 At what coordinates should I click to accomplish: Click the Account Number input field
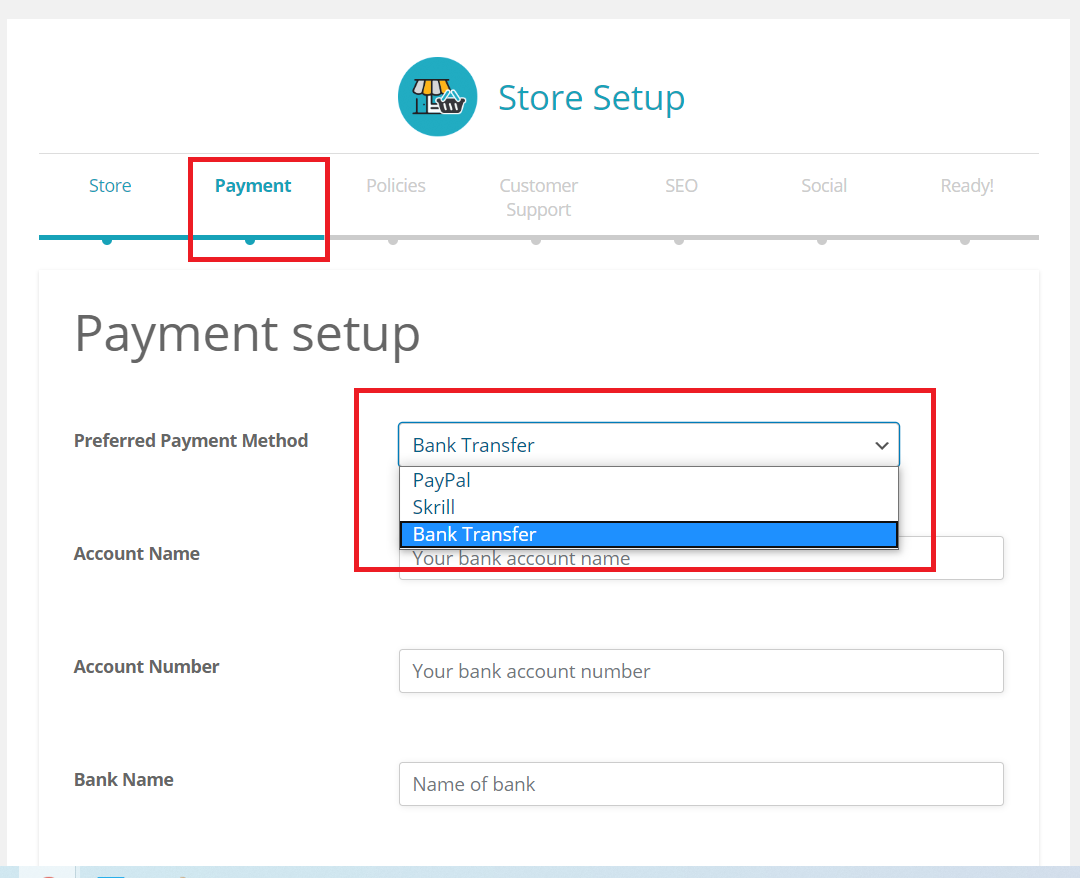[x=700, y=671]
